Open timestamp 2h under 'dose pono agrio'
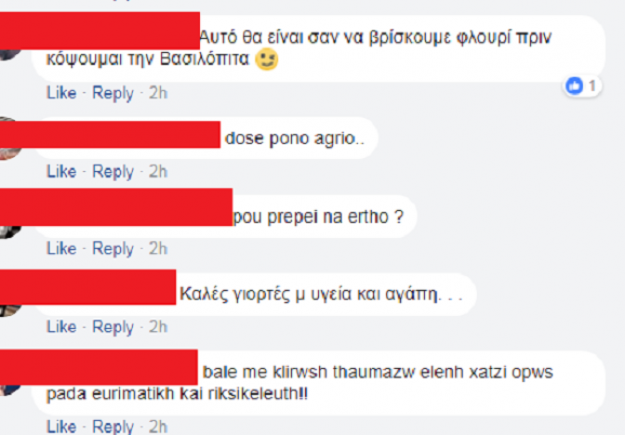The image size is (625, 435). [x=158, y=171]
